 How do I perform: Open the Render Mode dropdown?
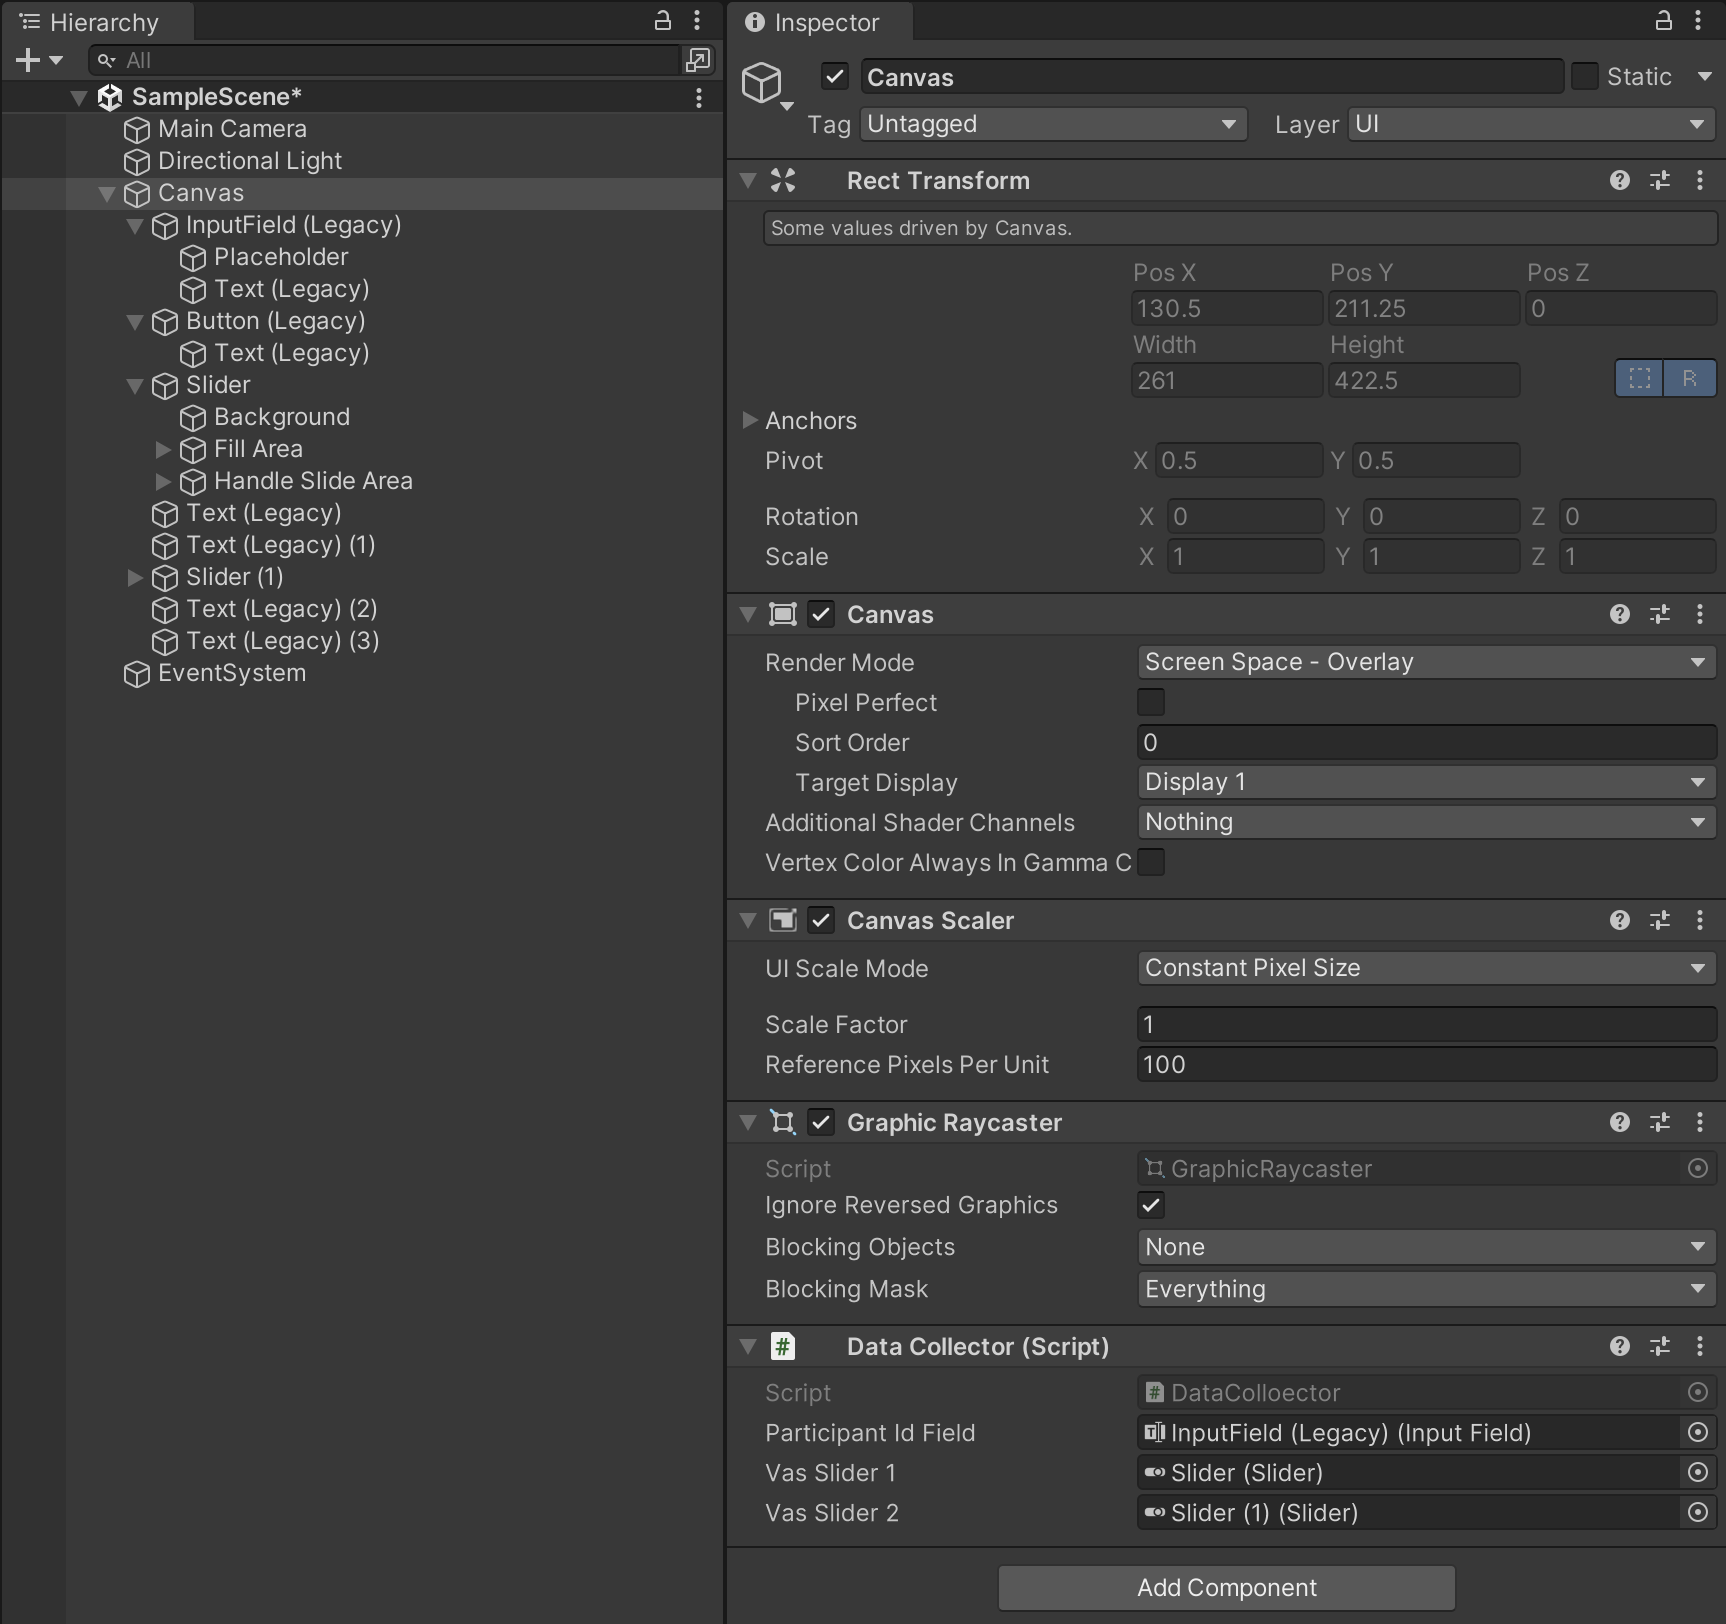click(x=1424, y=661)
